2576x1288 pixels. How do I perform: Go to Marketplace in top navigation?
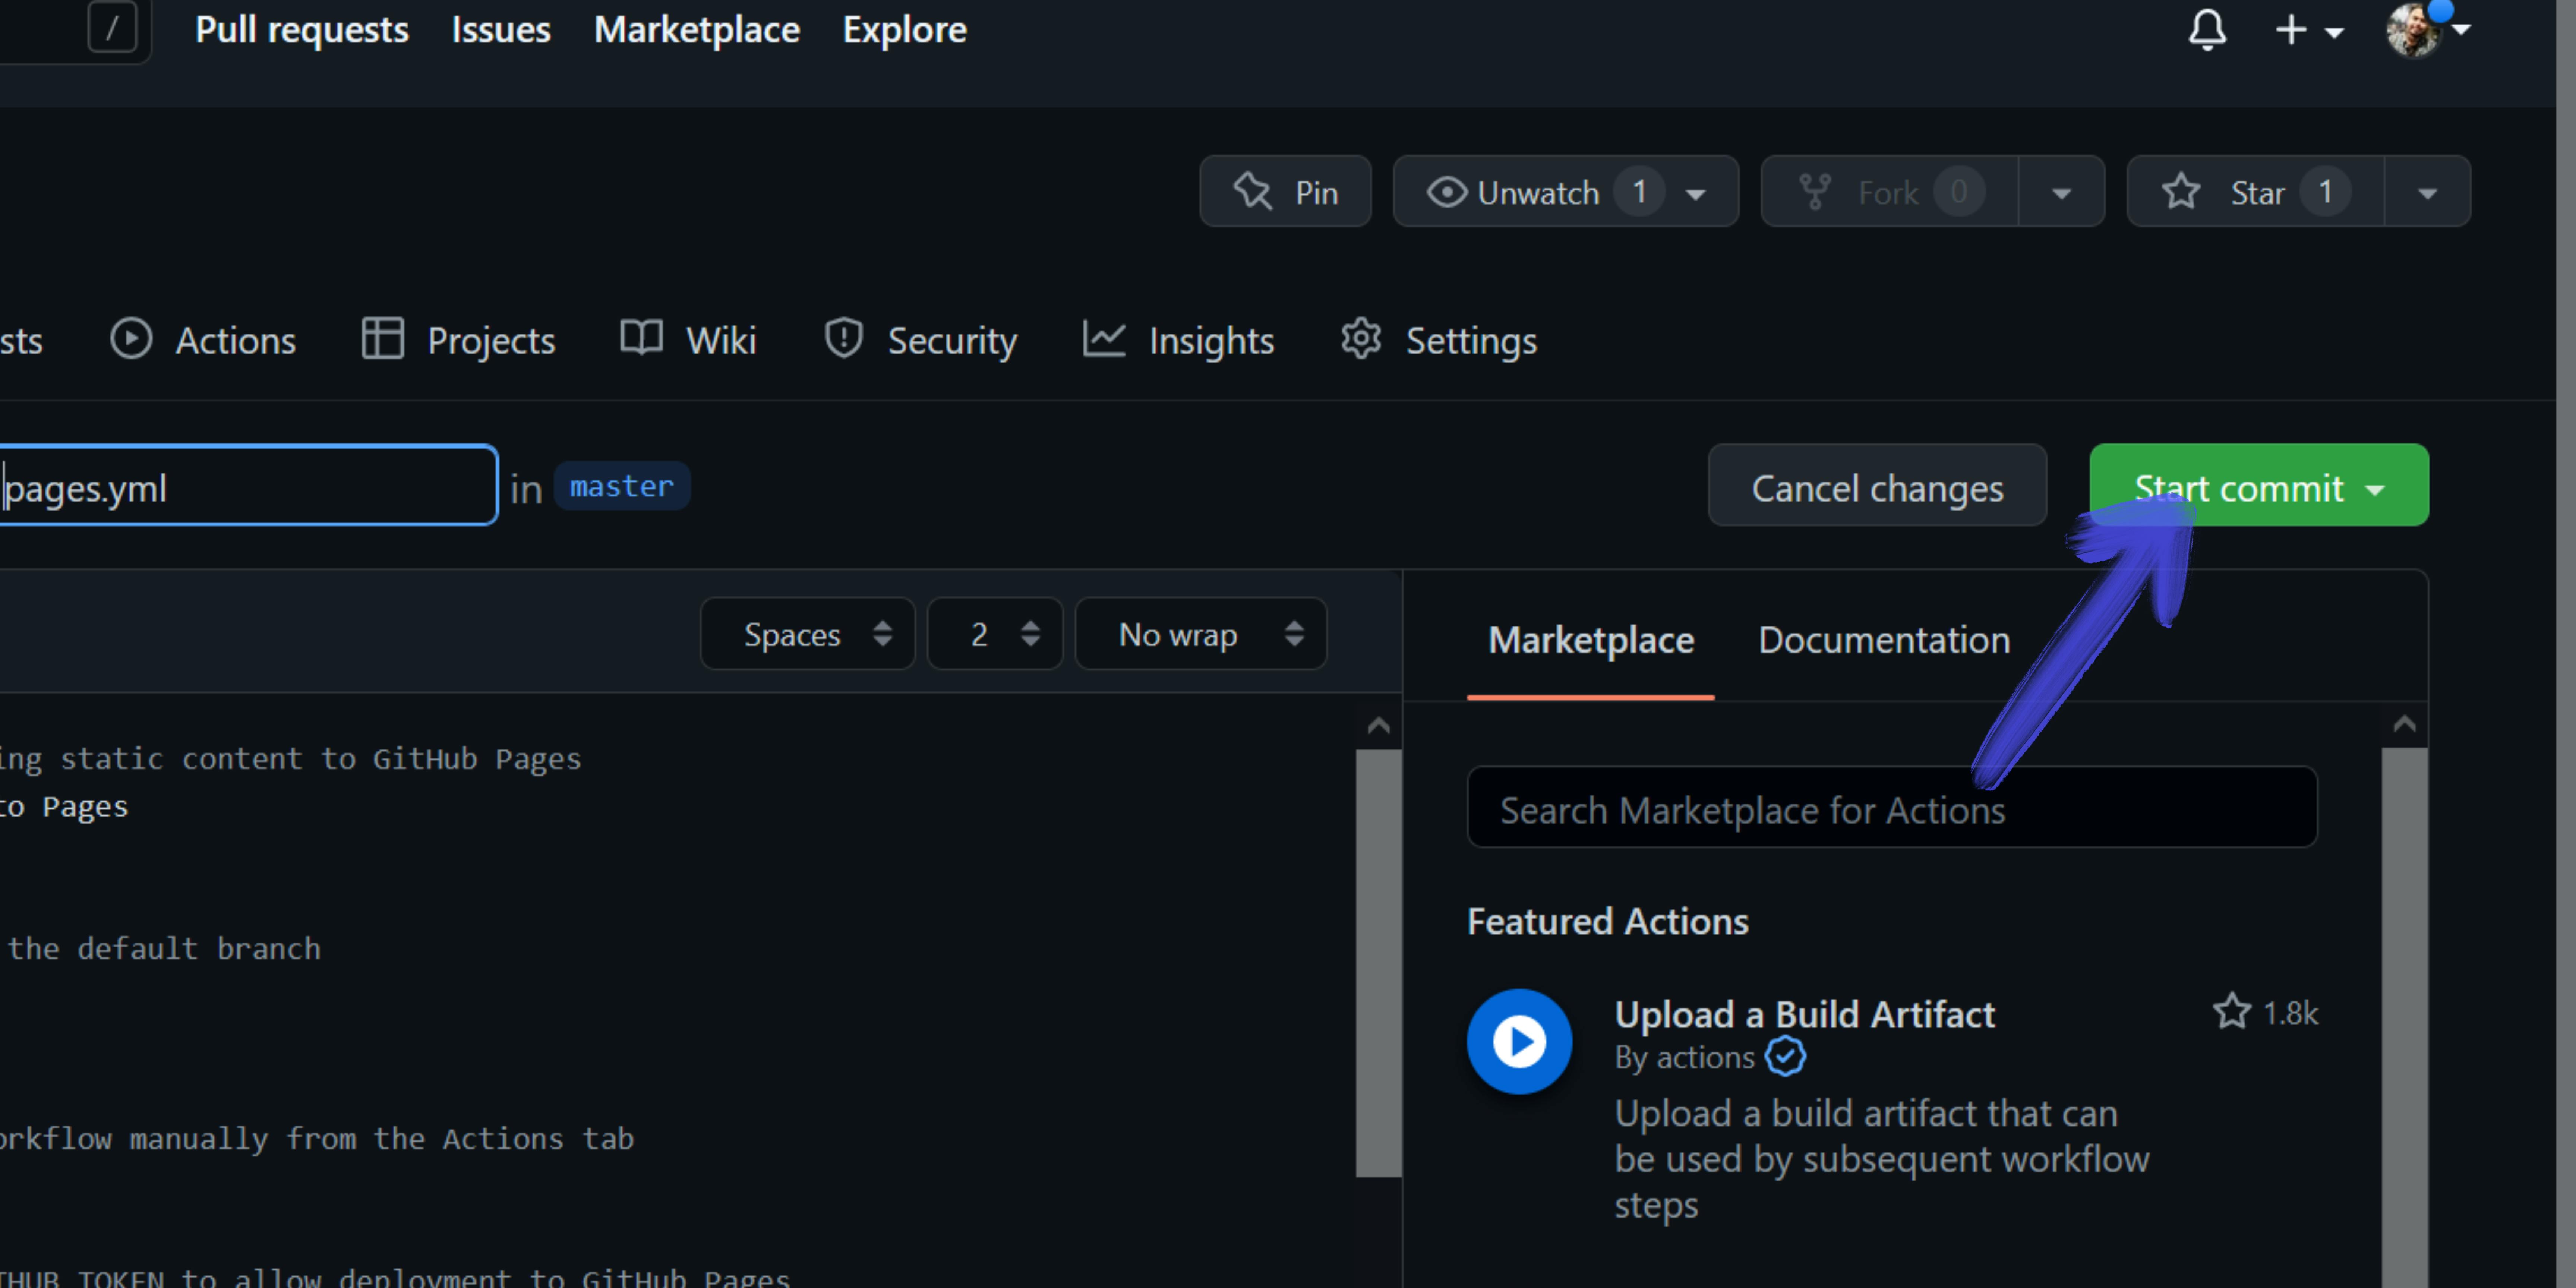point(697,30)
